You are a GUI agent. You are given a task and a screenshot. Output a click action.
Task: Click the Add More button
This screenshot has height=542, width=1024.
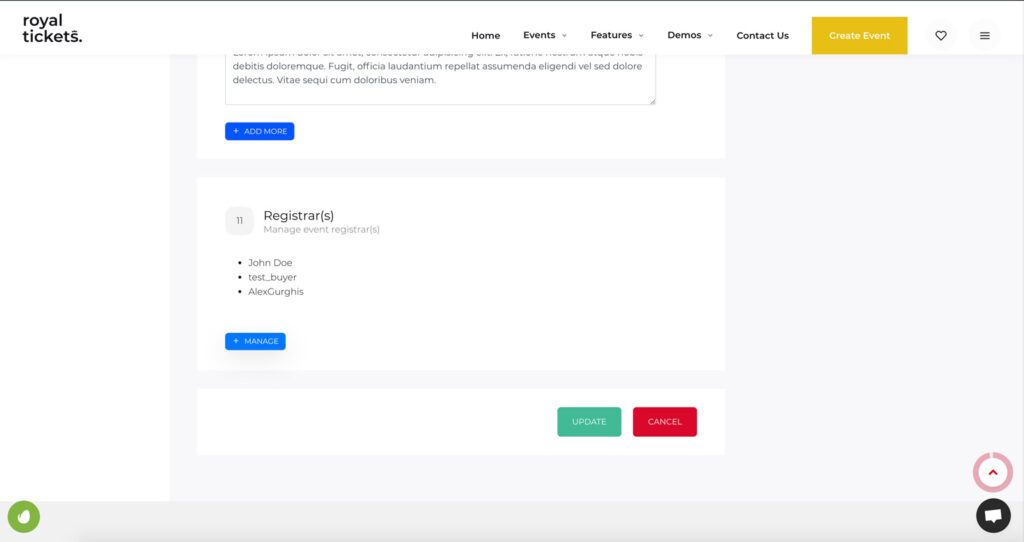click(259, 131)
